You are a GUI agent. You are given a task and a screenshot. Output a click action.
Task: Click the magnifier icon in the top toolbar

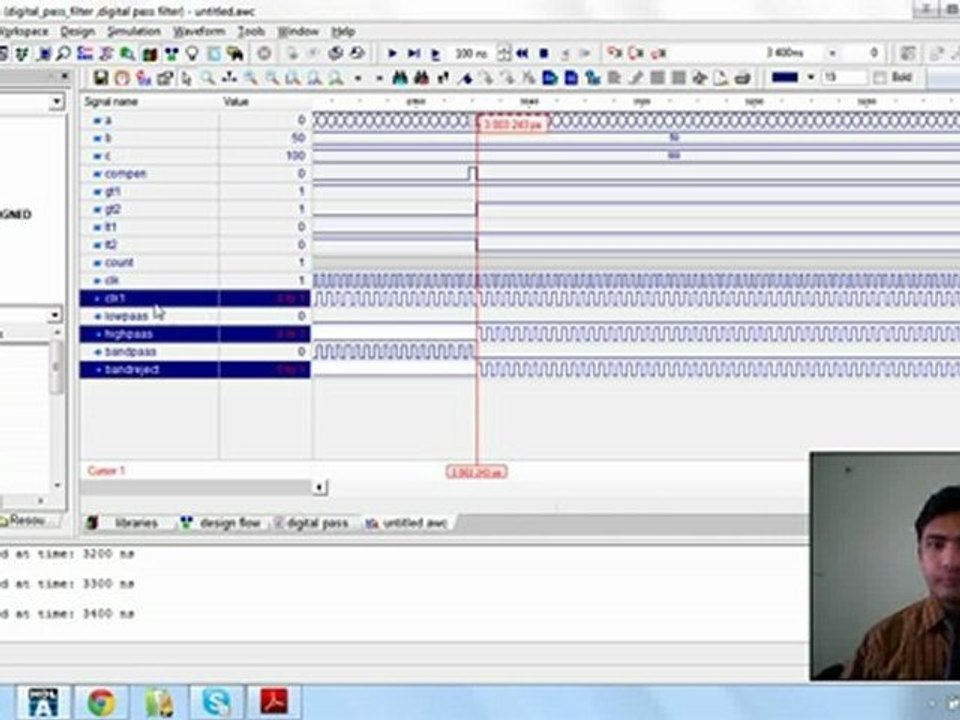click(x=64, y=54)
